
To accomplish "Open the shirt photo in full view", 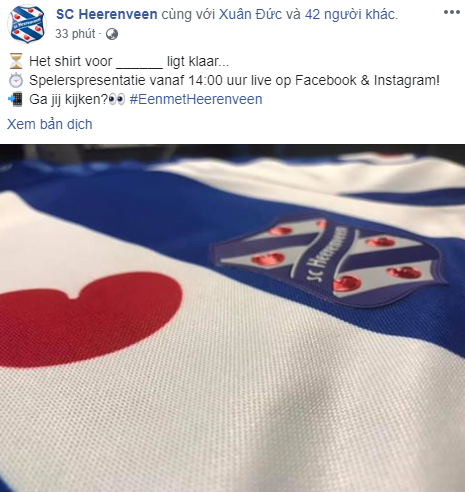I will click(x=232, y=318).
